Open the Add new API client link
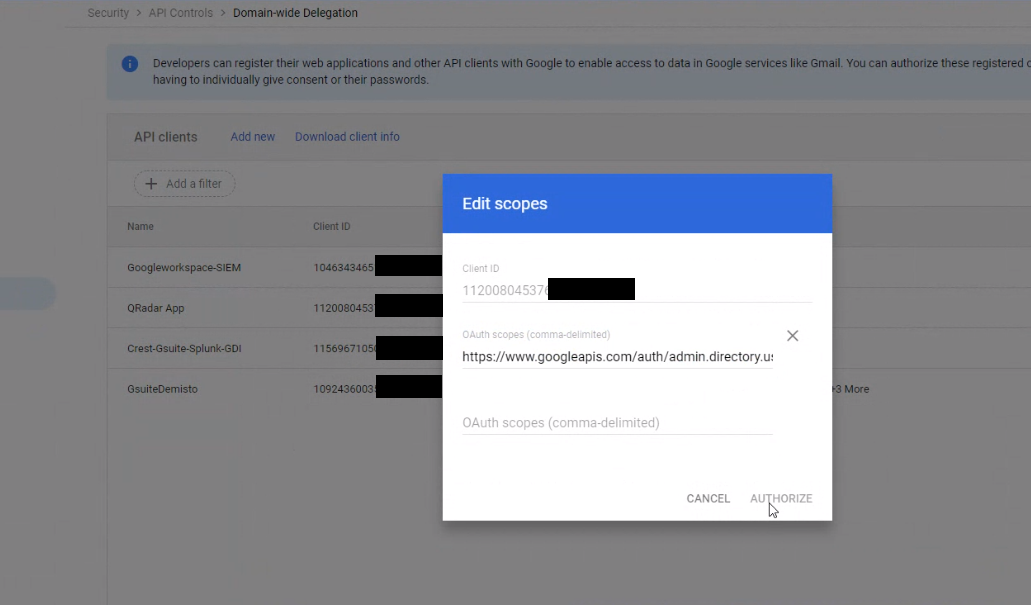Screen dimensions: 1031x605 pos(252,137)
